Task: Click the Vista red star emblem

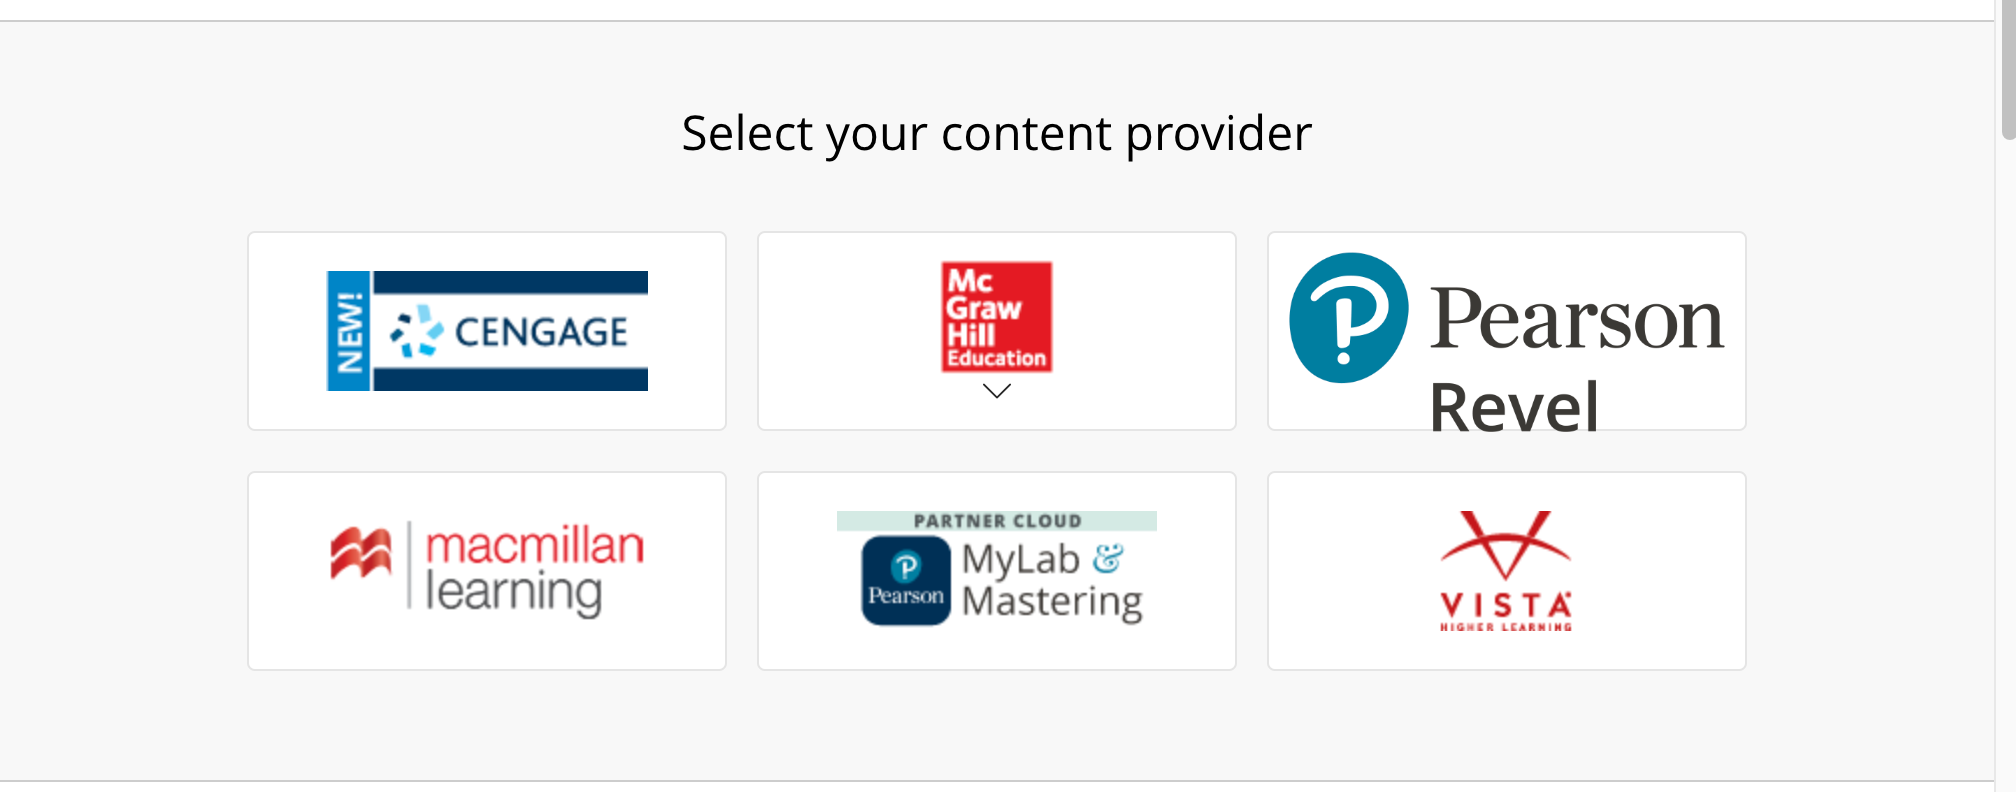Action: (x=1505, y=546)
